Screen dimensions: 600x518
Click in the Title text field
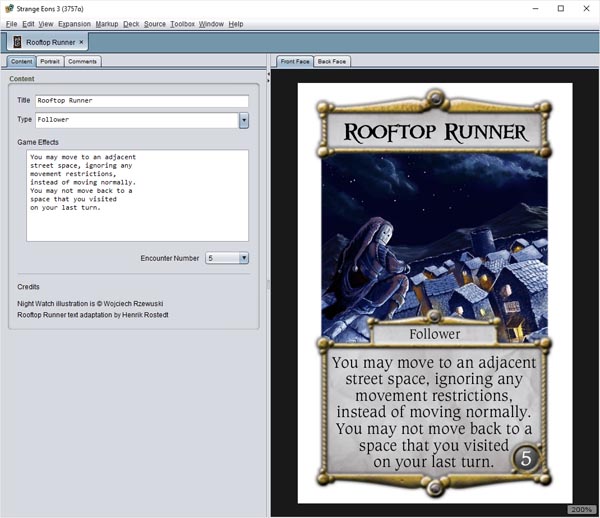coord(142,101)
